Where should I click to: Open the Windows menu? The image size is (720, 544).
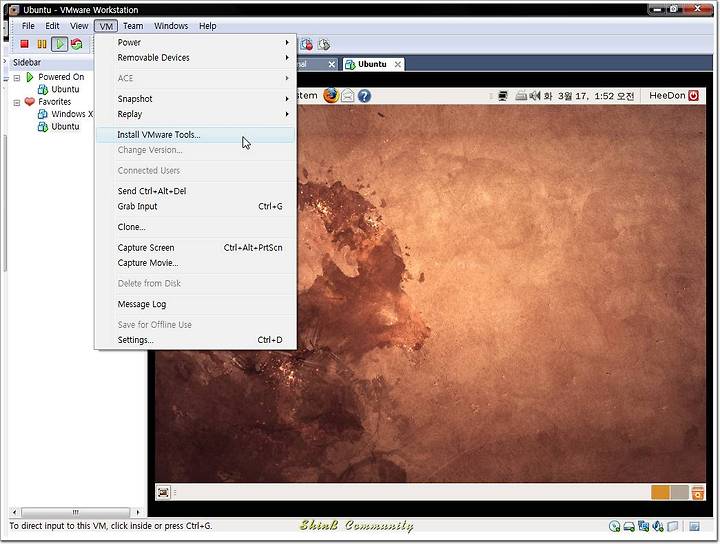coord(171,26)
